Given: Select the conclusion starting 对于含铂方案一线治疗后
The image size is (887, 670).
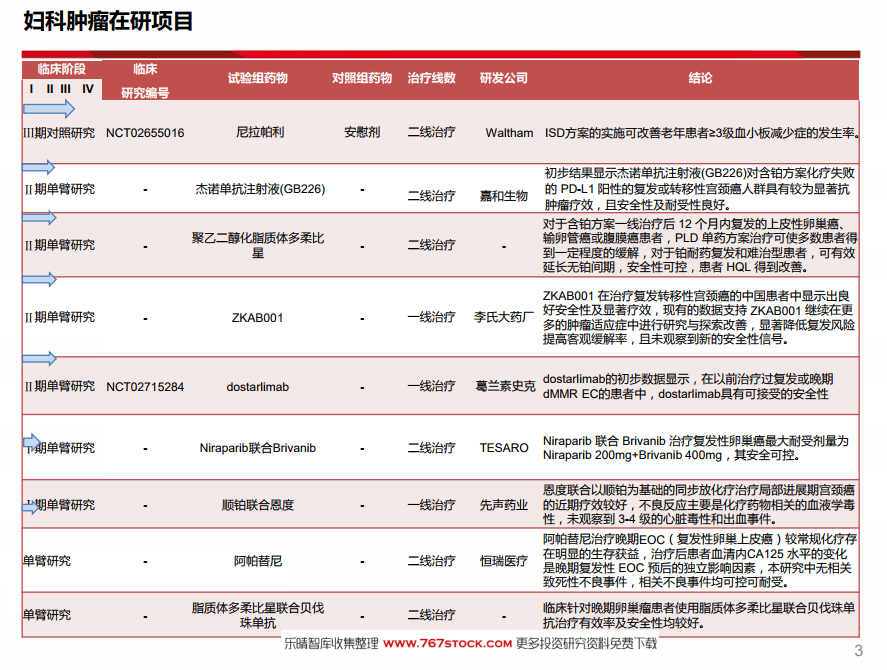Looking at the screenshot, I should [x=700, y=246].
